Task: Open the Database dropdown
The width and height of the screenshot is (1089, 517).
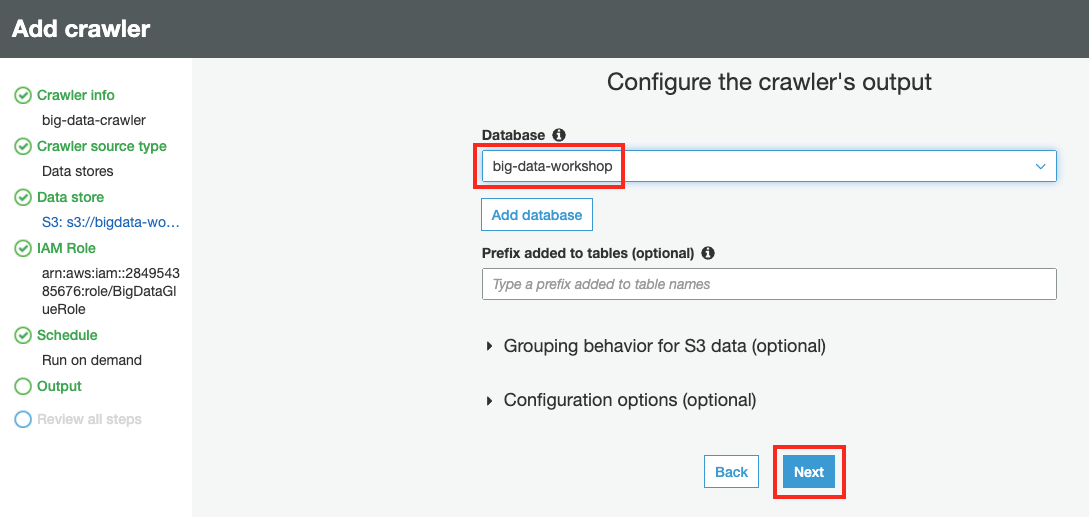Action: point(768,166)
